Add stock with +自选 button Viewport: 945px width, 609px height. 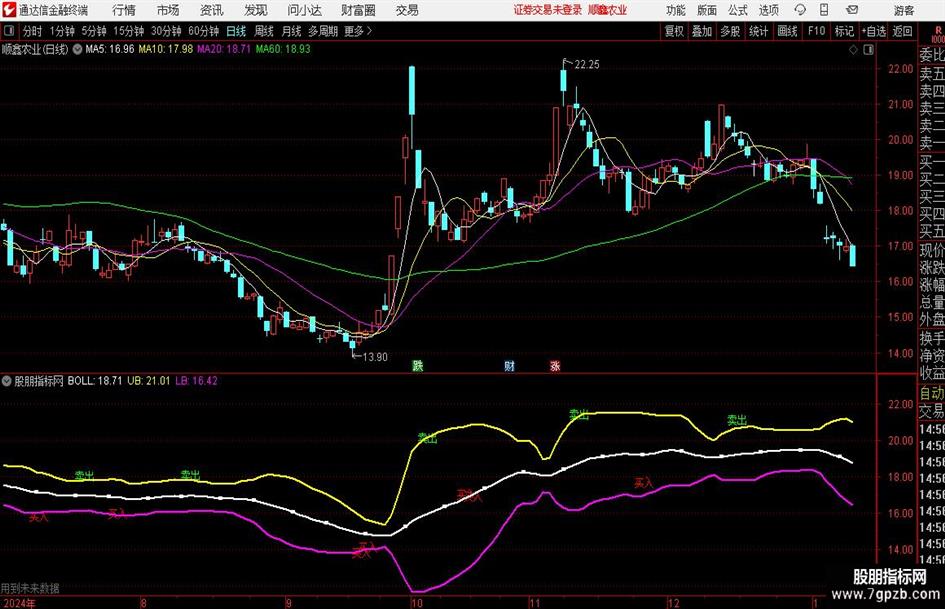click(873, 31)
